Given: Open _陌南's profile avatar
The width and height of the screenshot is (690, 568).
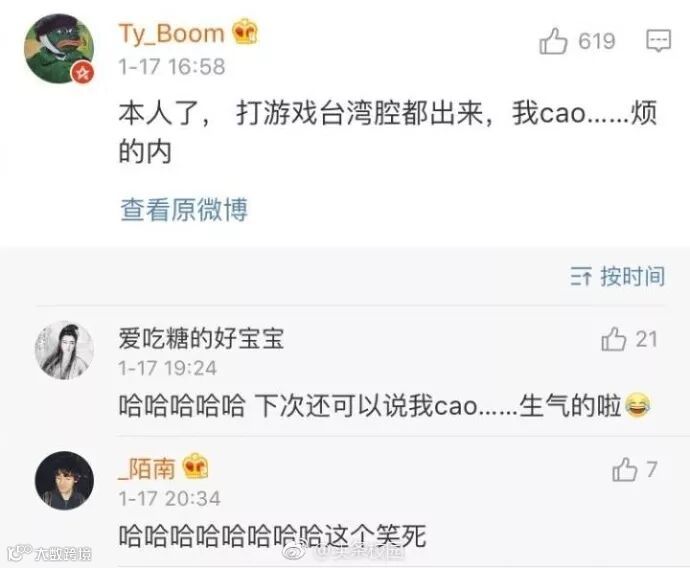Looking at the screenshot, I should (x=64, y=480).
